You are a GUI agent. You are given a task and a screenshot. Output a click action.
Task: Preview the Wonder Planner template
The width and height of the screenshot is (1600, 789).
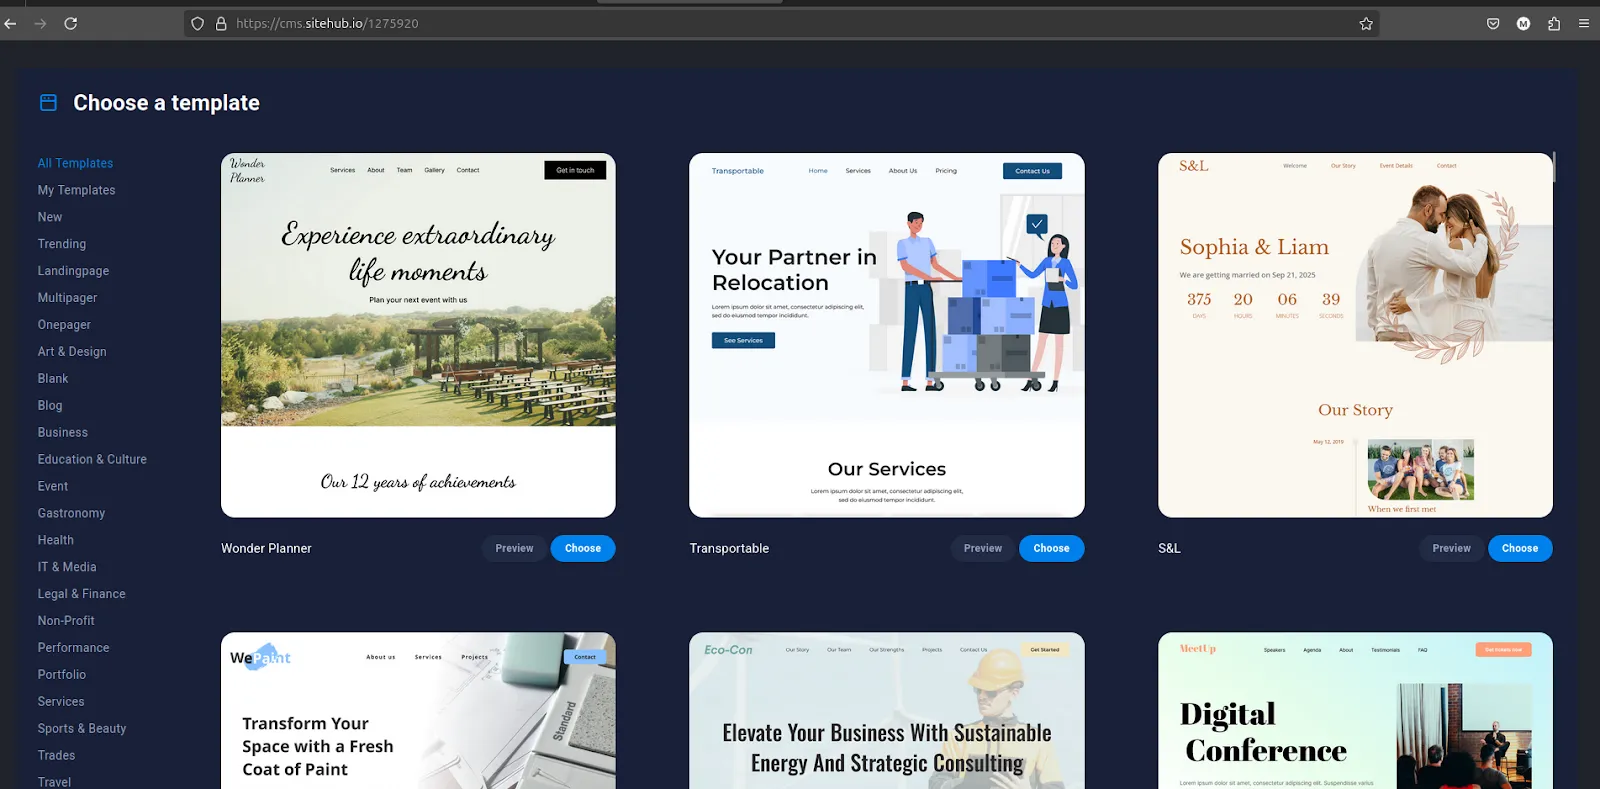514,548
